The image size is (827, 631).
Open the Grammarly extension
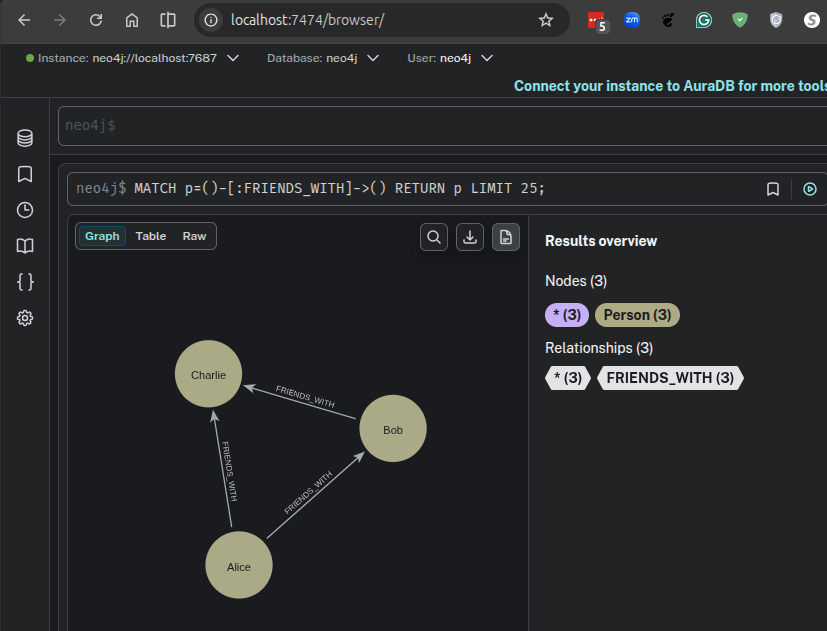pyautogui.click(x=704, y=20)
